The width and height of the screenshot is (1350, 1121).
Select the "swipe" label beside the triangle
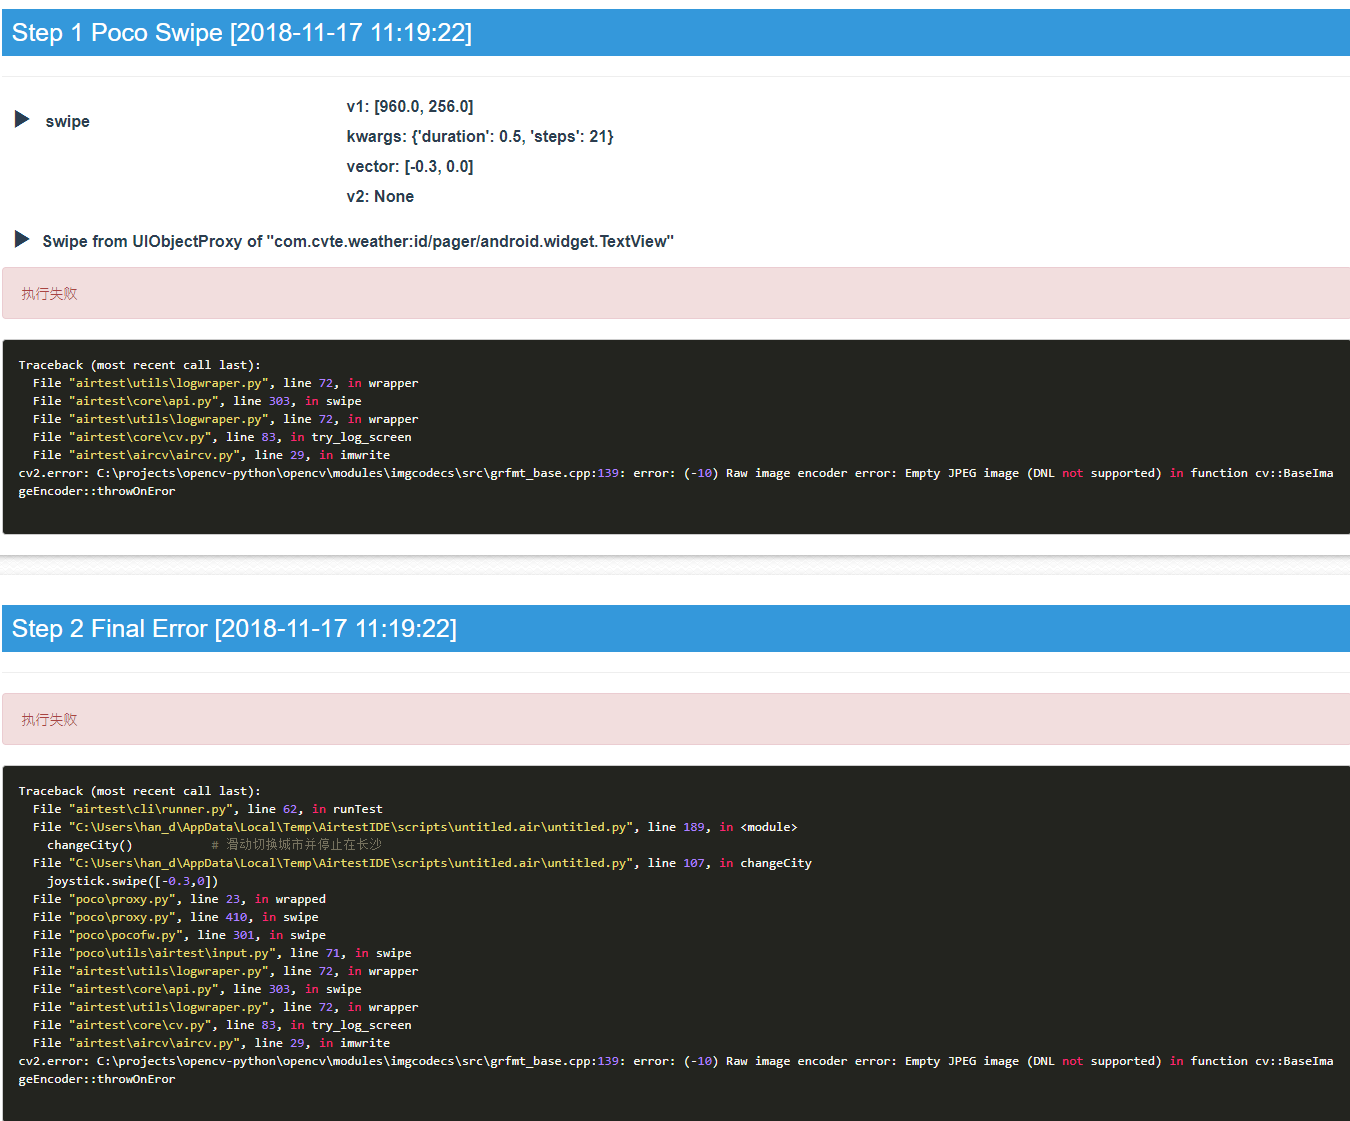tap(67, 121)
